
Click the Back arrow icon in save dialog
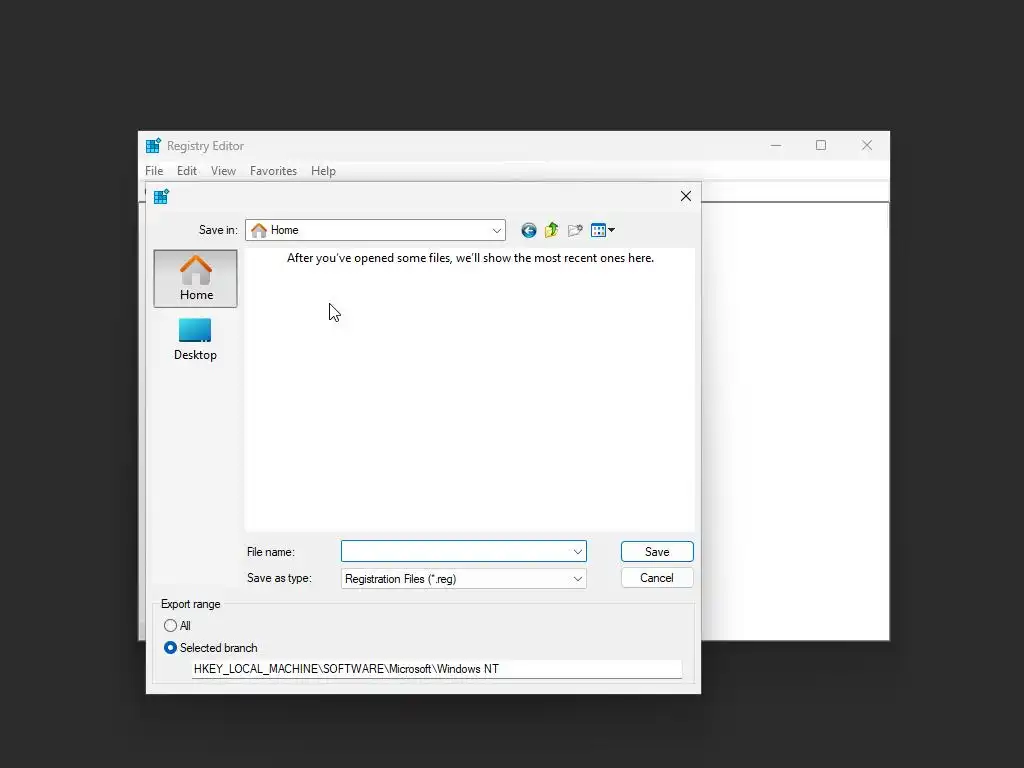tap(529, 230)
